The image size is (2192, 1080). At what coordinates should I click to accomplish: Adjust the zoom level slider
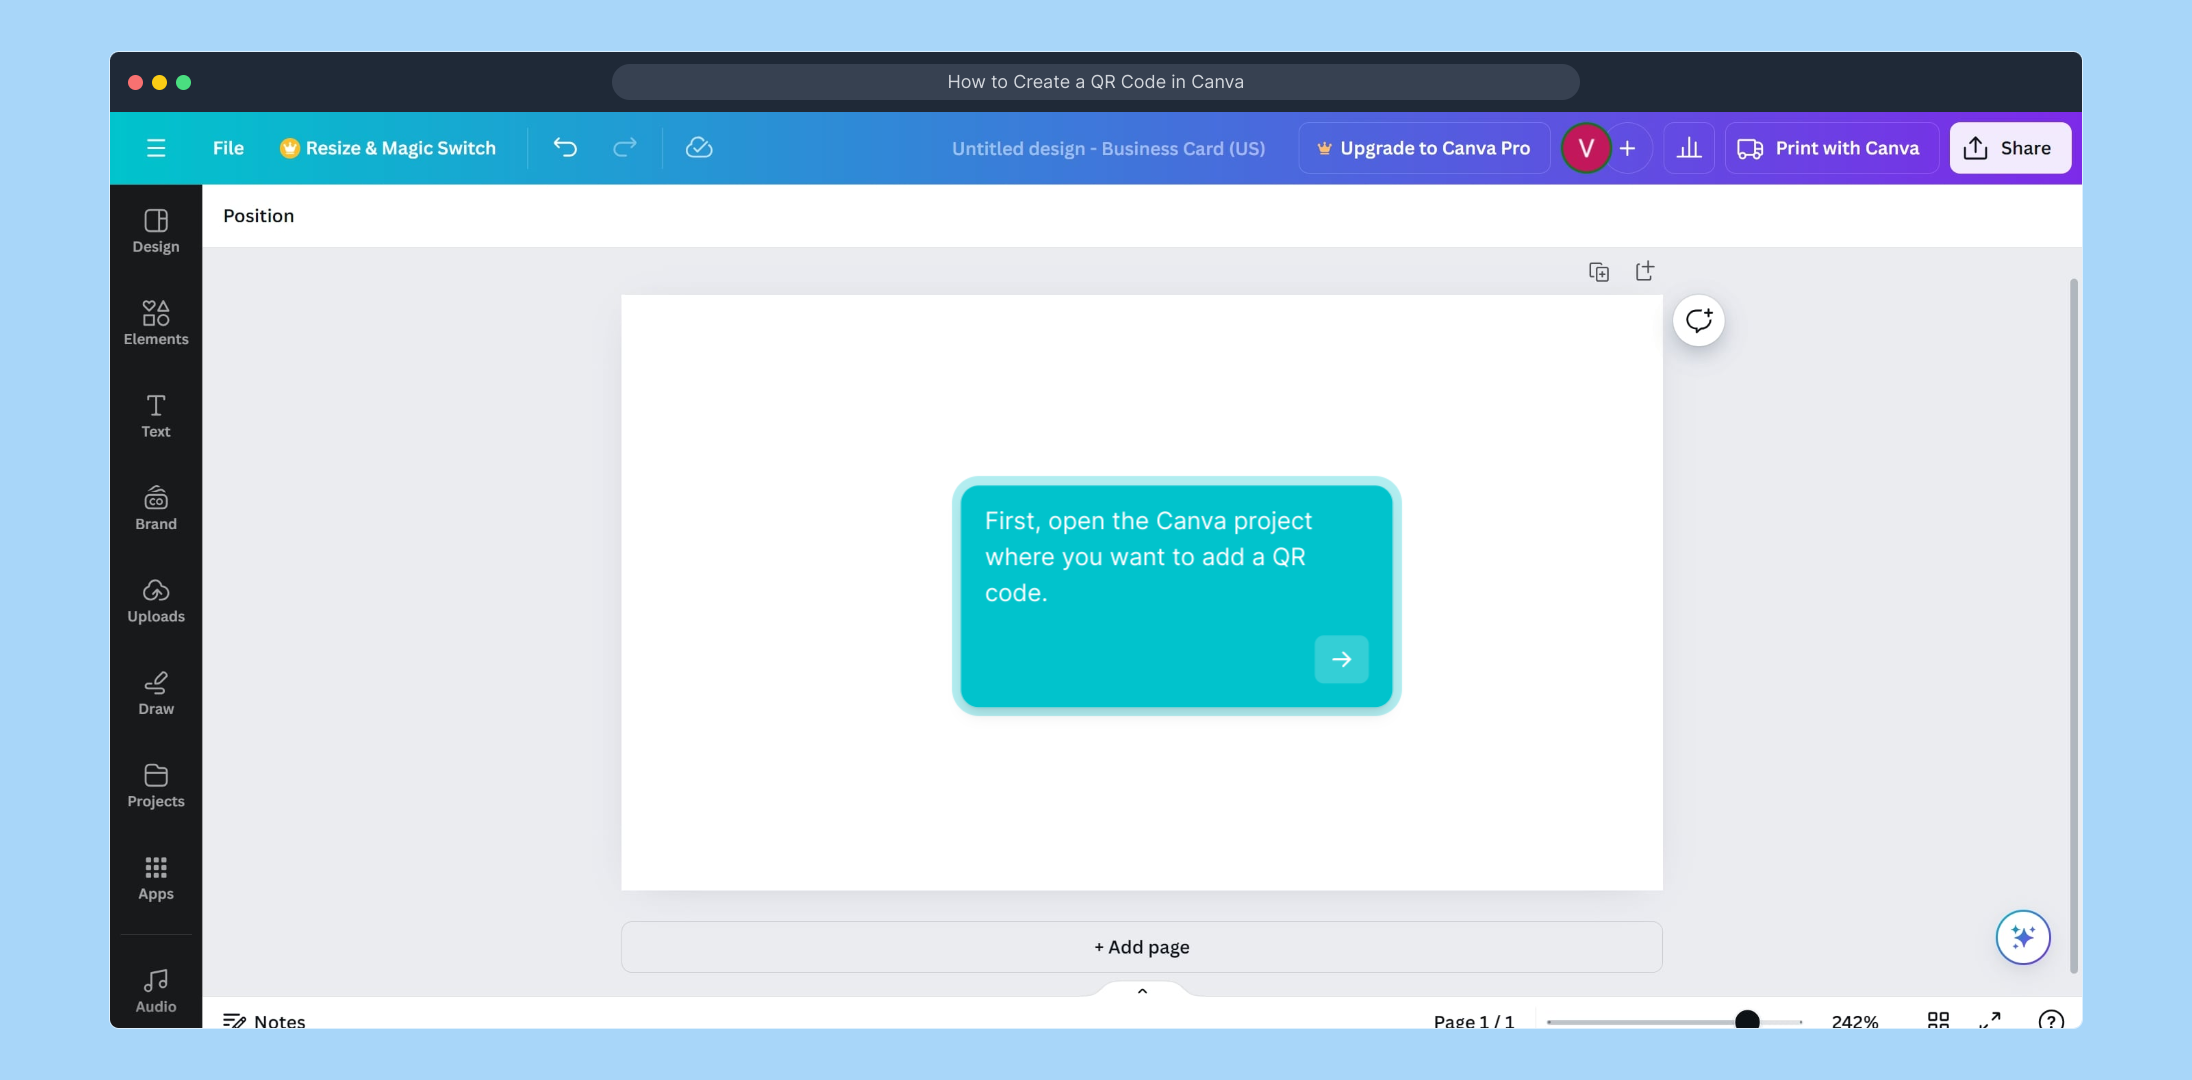(x=1748, y=1020)
